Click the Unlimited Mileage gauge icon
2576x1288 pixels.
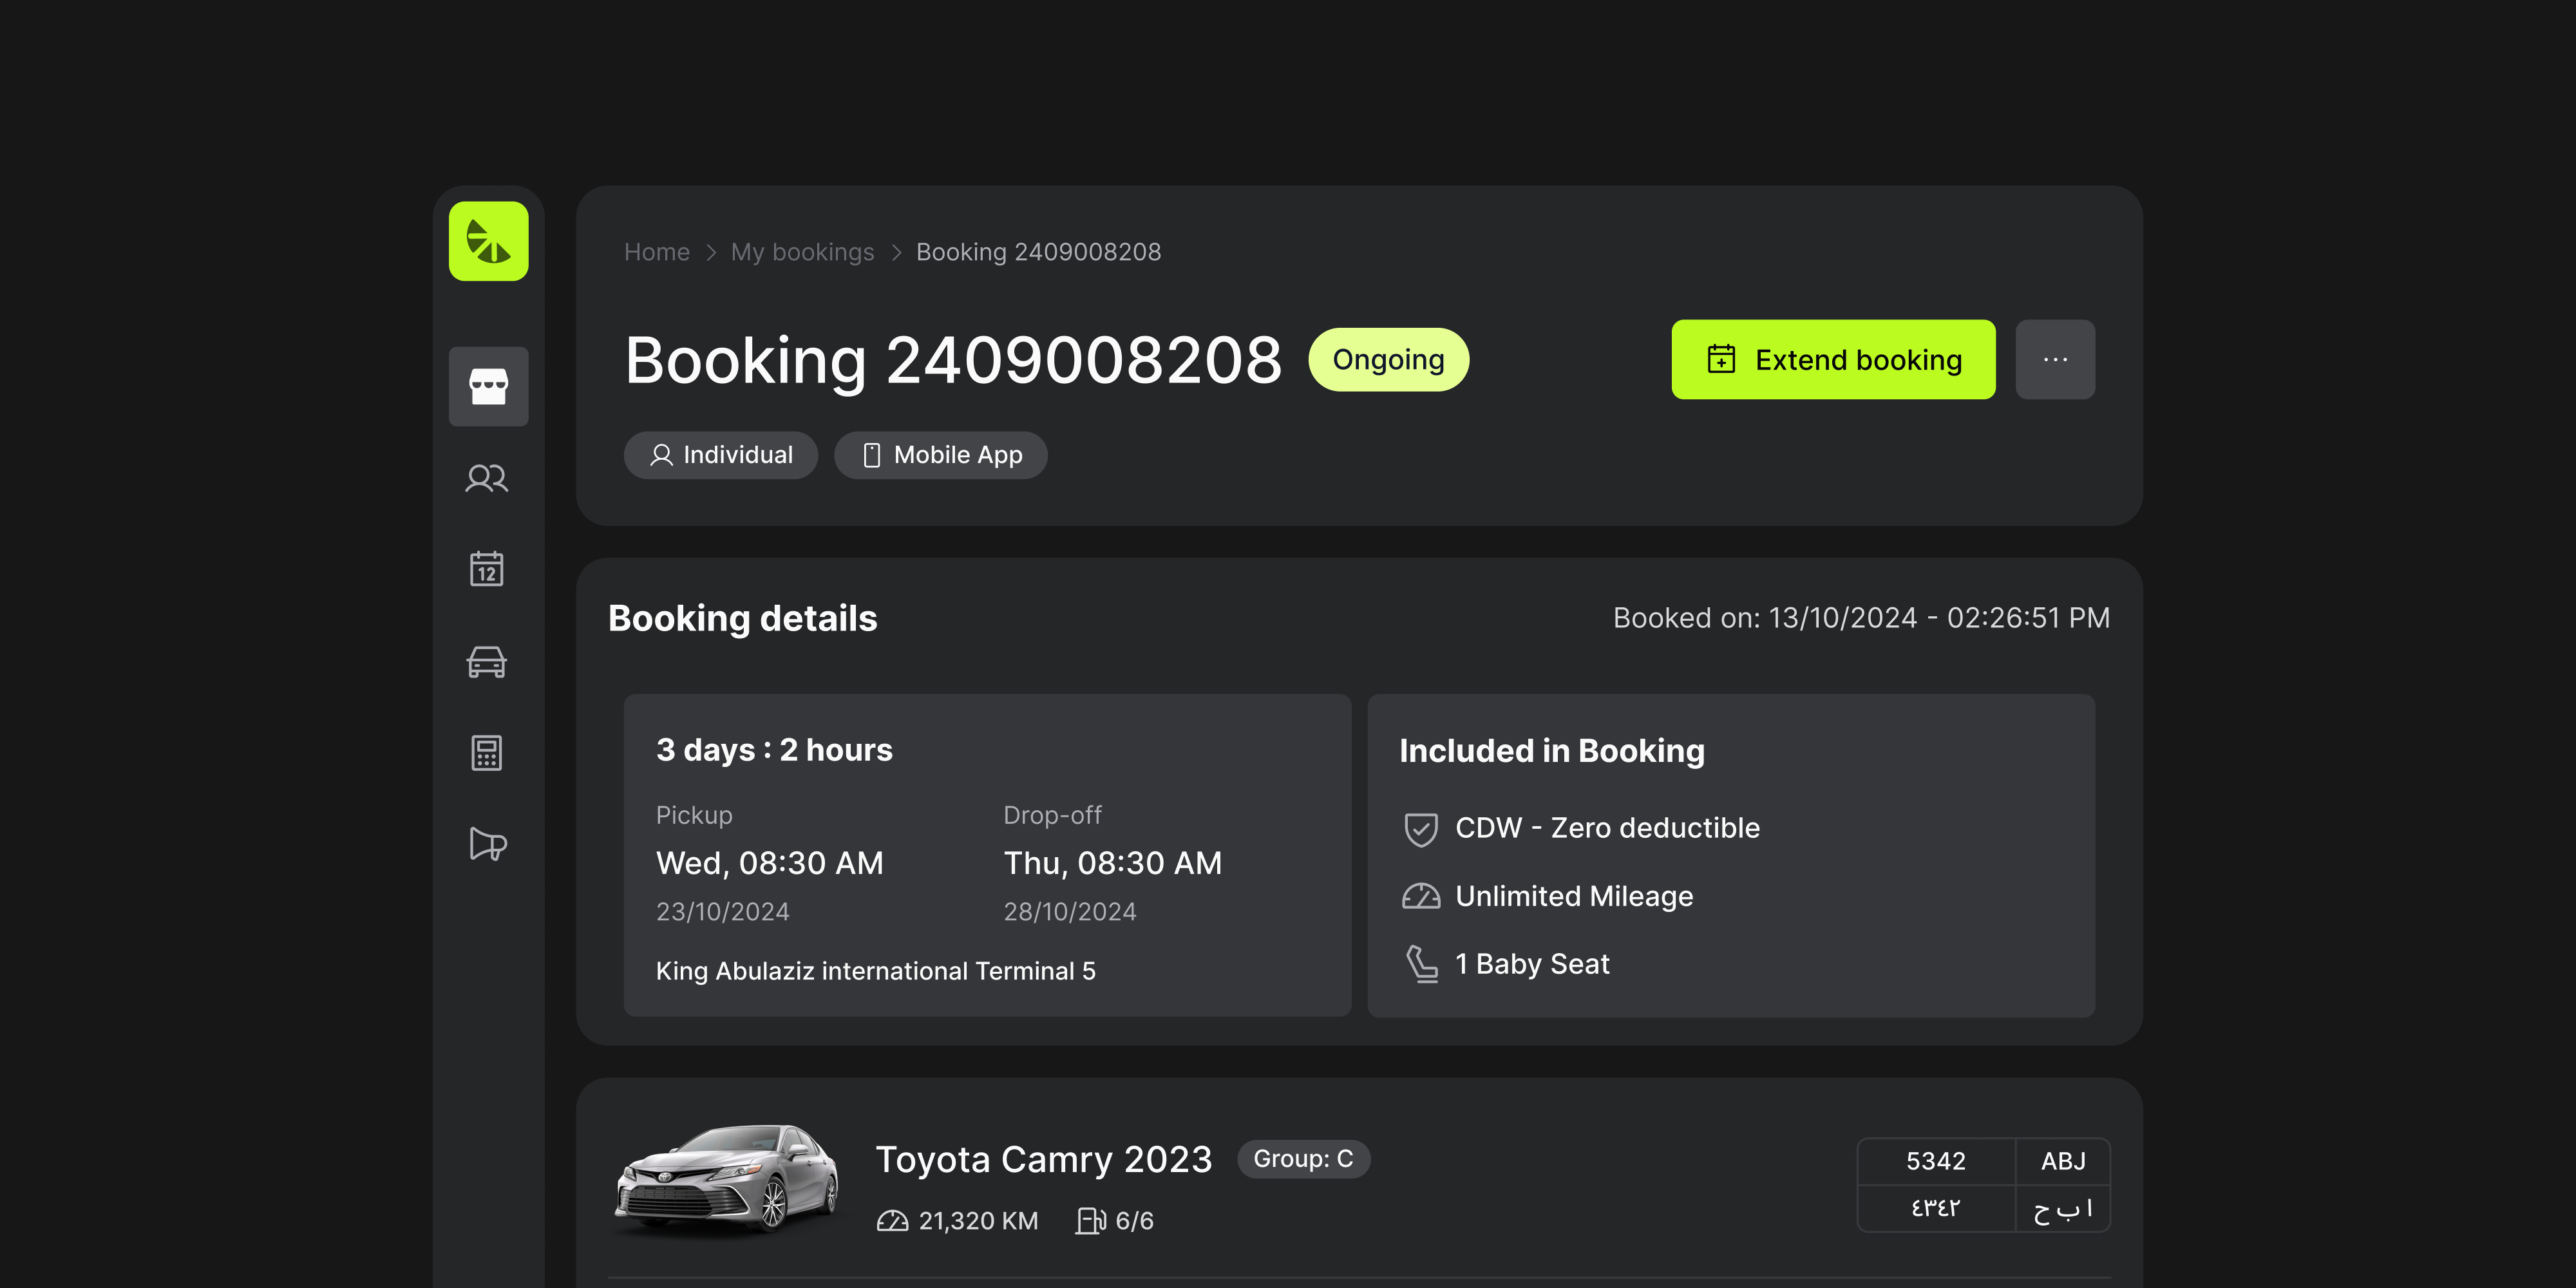click(x=1420, y=896)
